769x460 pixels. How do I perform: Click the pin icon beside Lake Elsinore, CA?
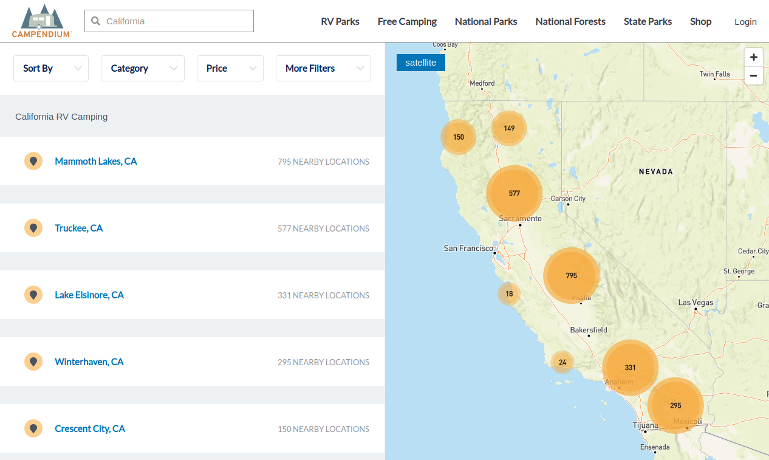coord(33,295)
